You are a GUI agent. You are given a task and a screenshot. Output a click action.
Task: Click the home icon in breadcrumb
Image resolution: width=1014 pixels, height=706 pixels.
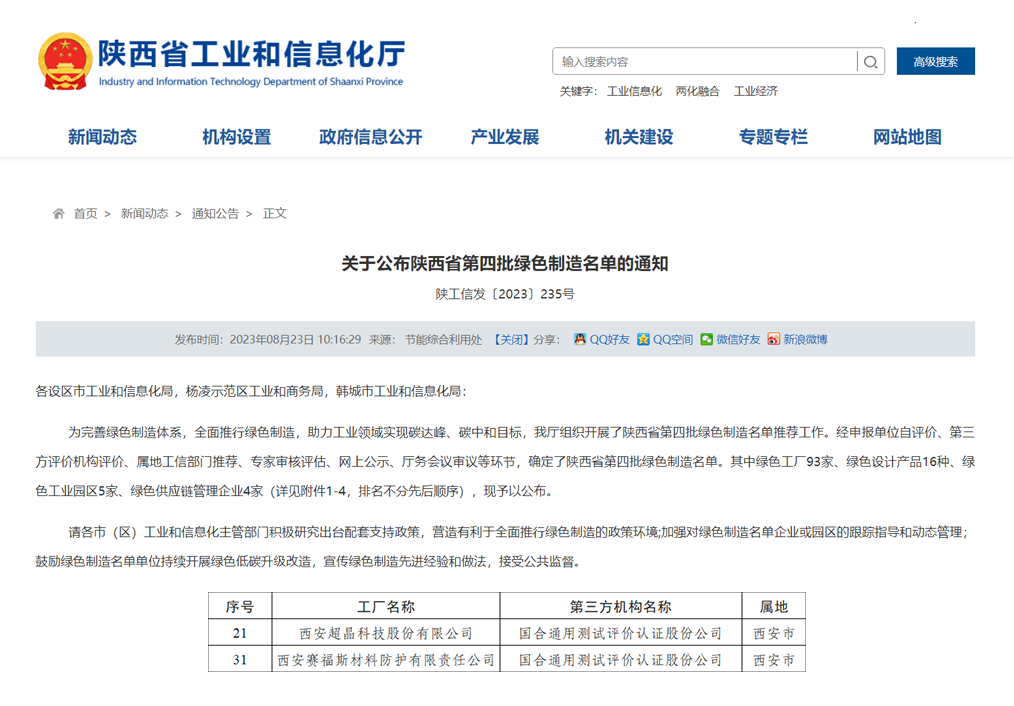(x=59, y=214)
